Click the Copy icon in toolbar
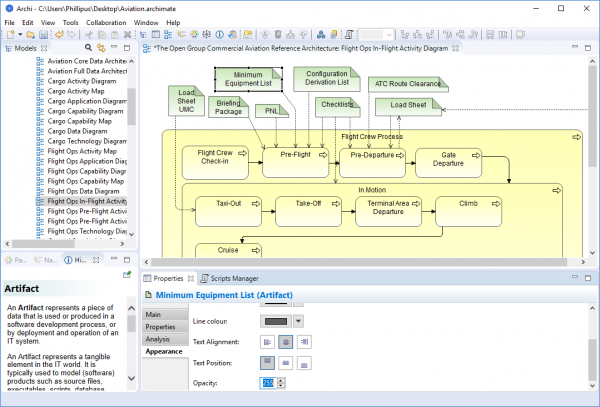Viewport: 600px width, 407px height. pyautogui.click(x=102, y=35)
